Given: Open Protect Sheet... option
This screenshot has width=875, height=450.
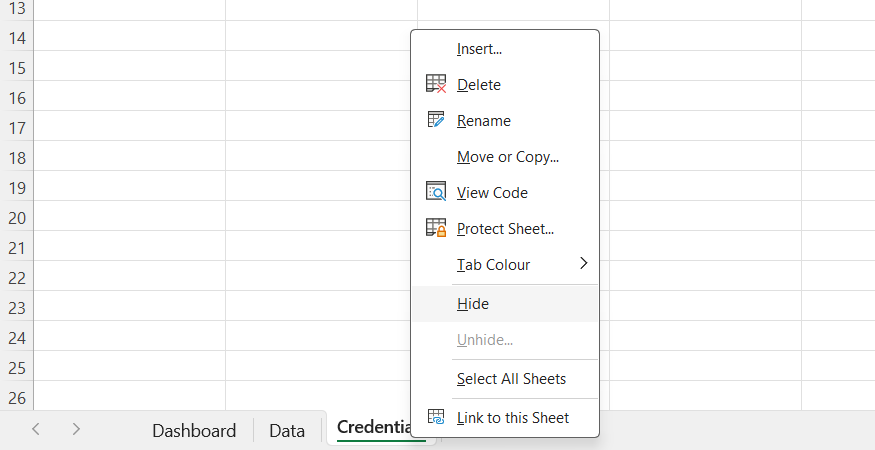Looking at the screenshot, I should (x=505, y=229).
